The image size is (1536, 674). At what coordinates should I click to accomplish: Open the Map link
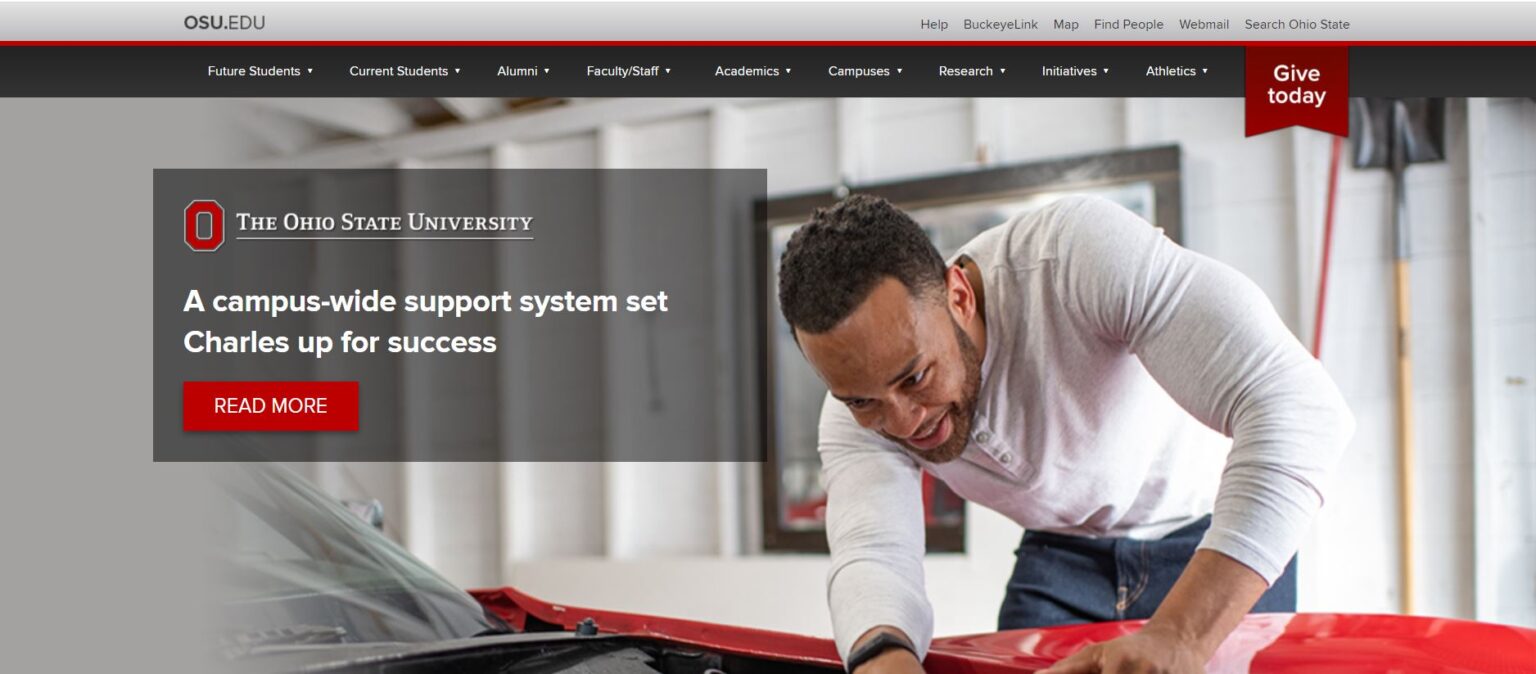tap(1066, 24)
